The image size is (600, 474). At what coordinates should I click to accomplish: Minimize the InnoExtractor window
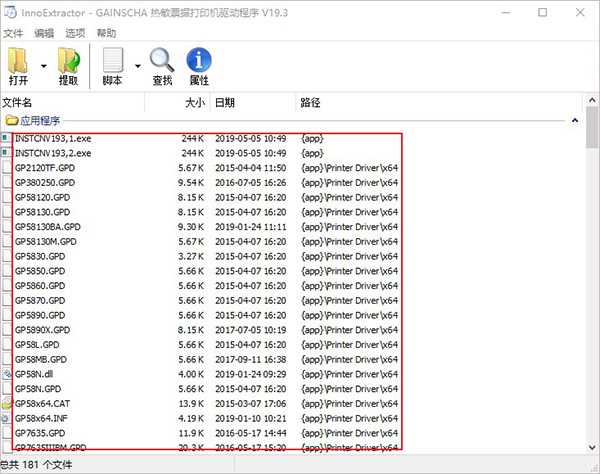coord(506,12)
